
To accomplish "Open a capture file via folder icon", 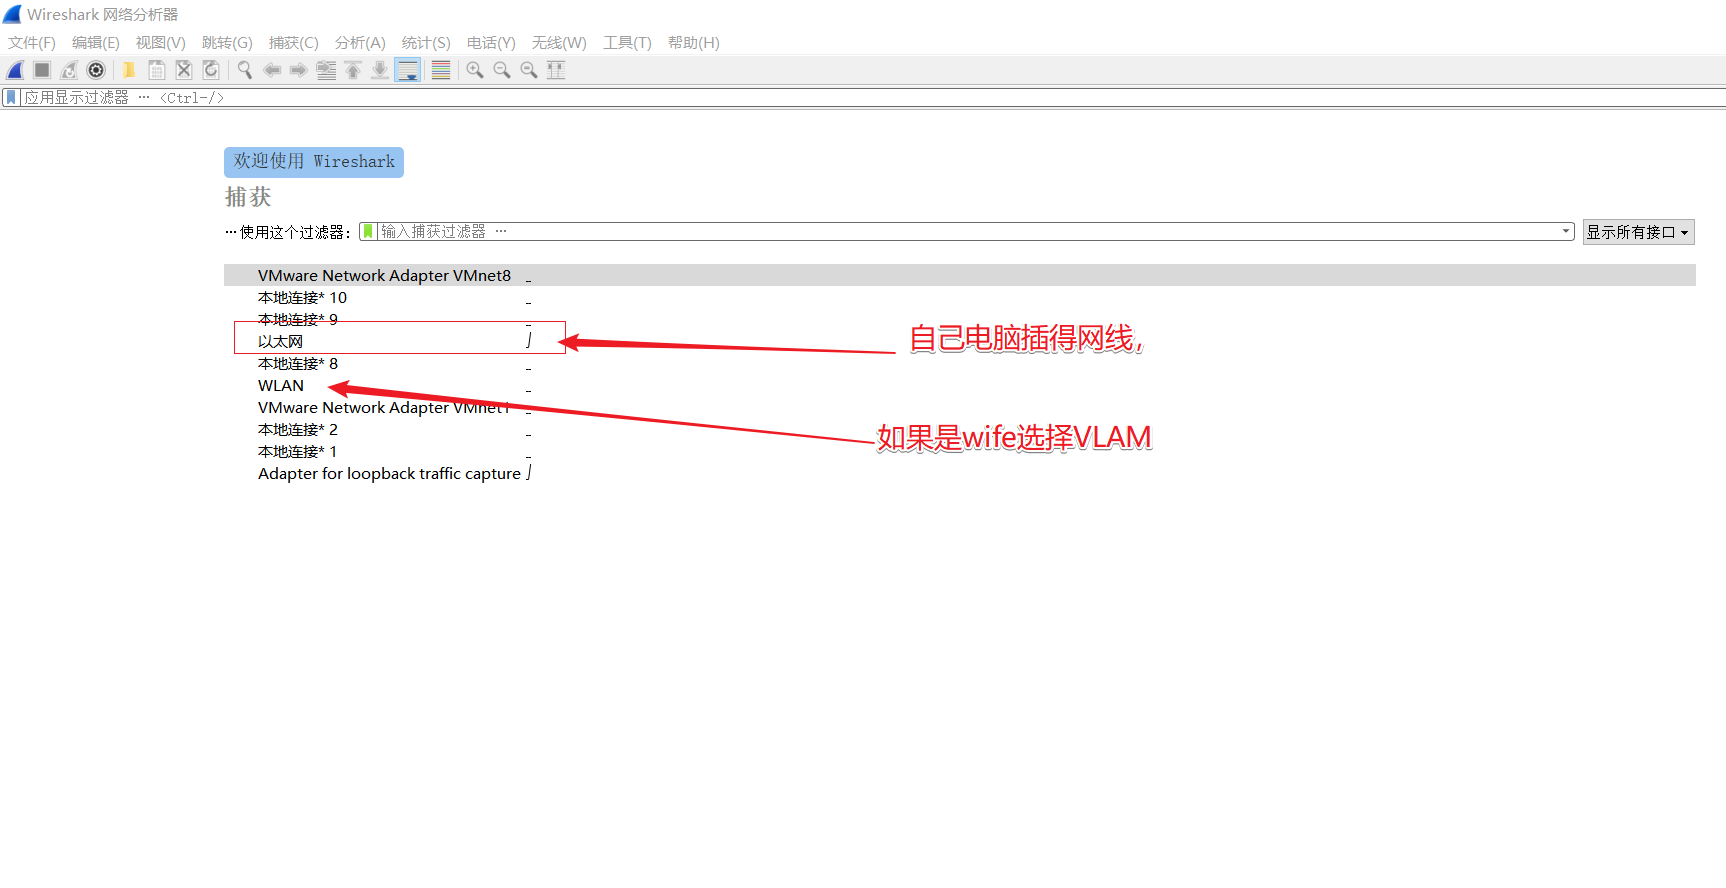I will click(129, 70).
